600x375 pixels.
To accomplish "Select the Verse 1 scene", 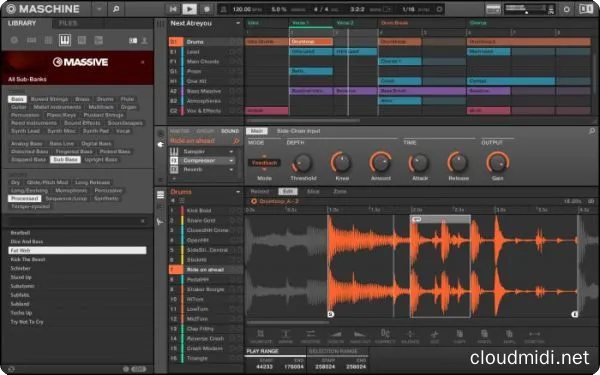I will 300,23.
